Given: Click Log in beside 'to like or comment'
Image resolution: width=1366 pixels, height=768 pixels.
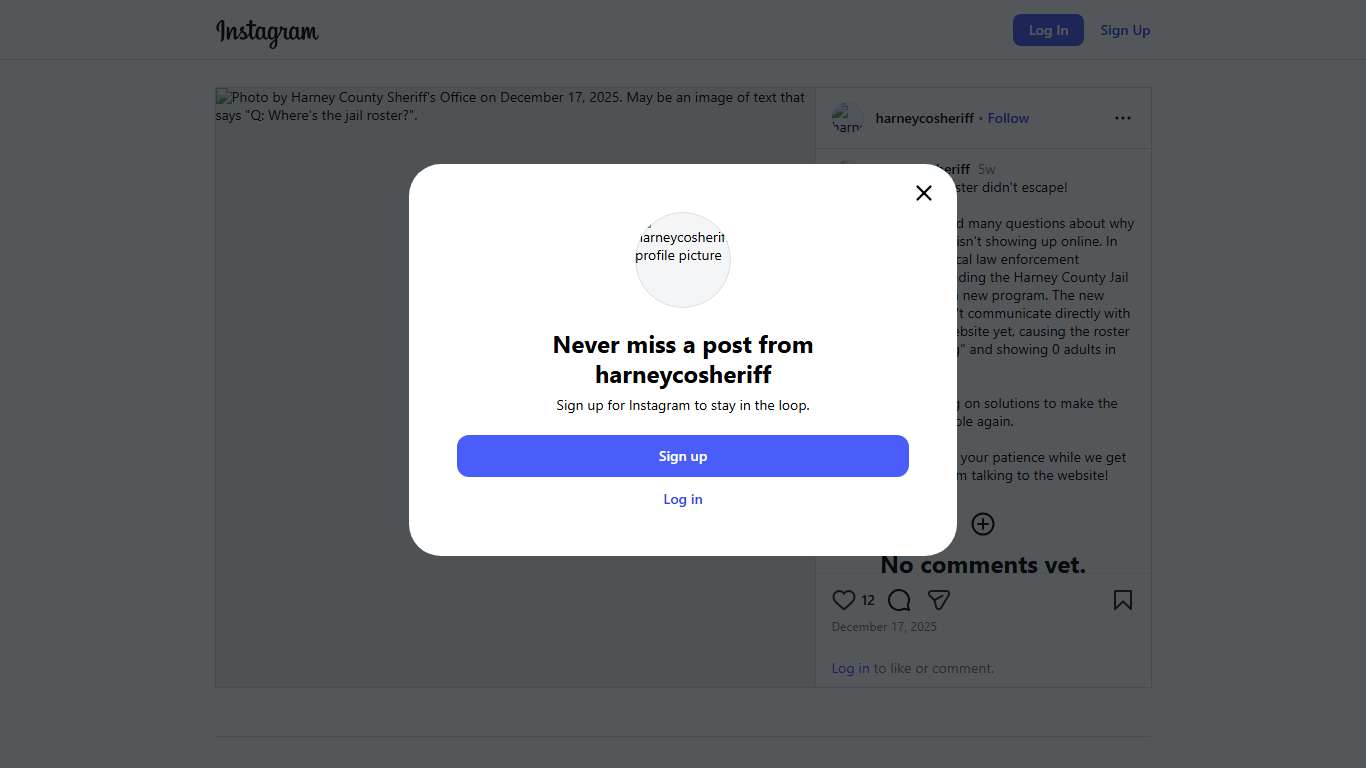Looking at the screenshot, I should [850, 668].
